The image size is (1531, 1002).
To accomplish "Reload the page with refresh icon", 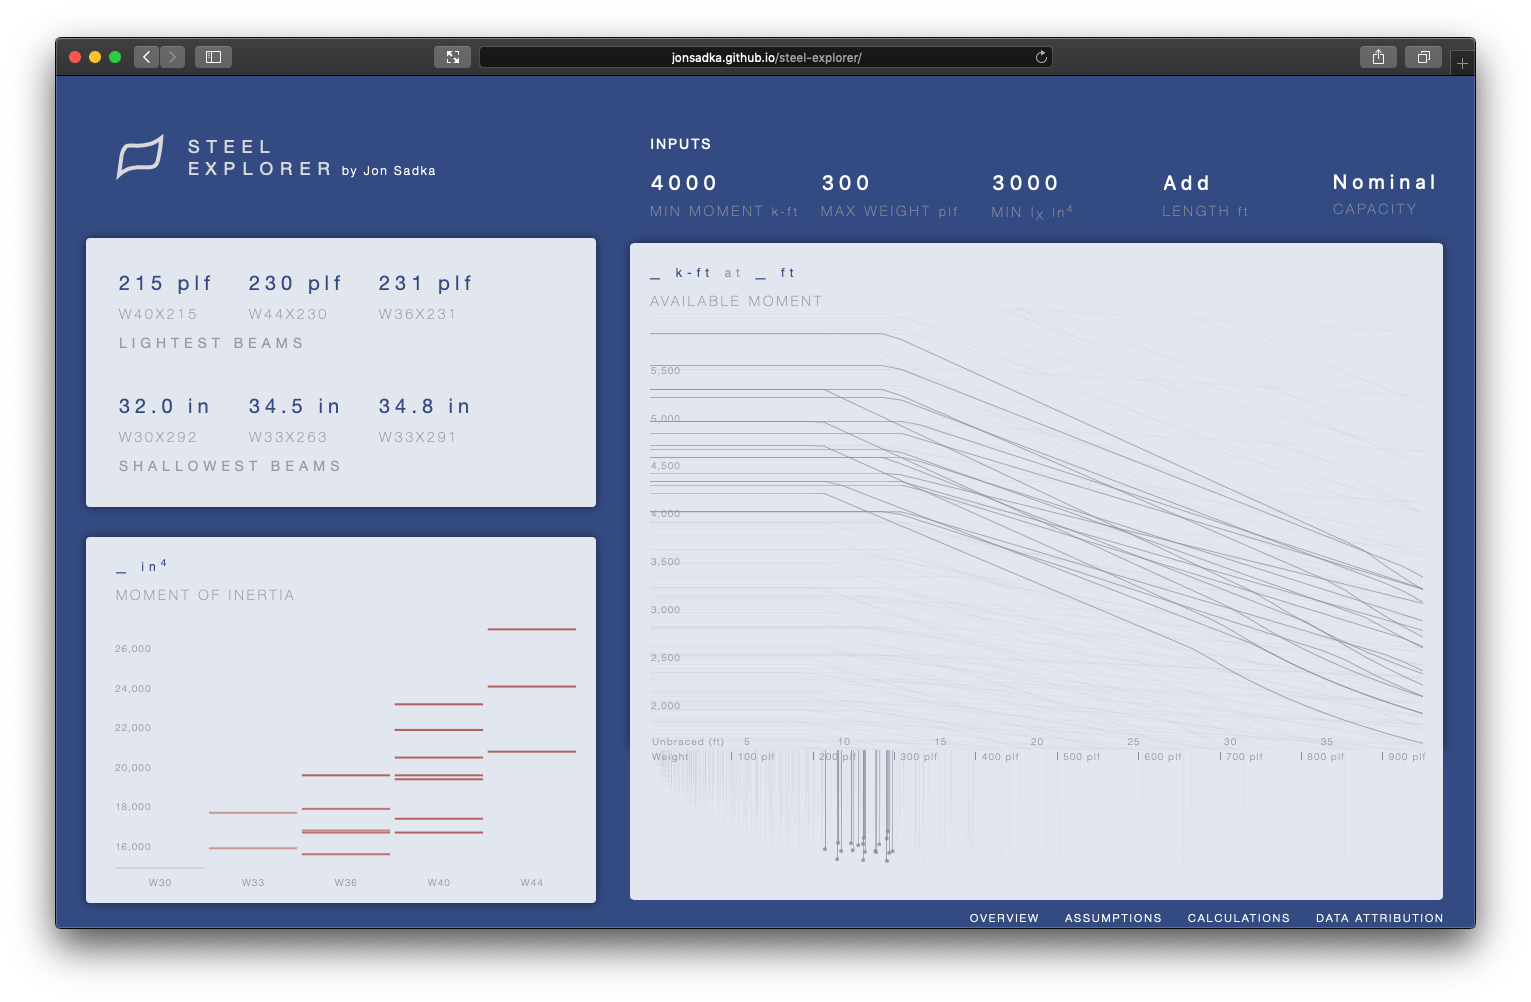I will [1041, 57].
